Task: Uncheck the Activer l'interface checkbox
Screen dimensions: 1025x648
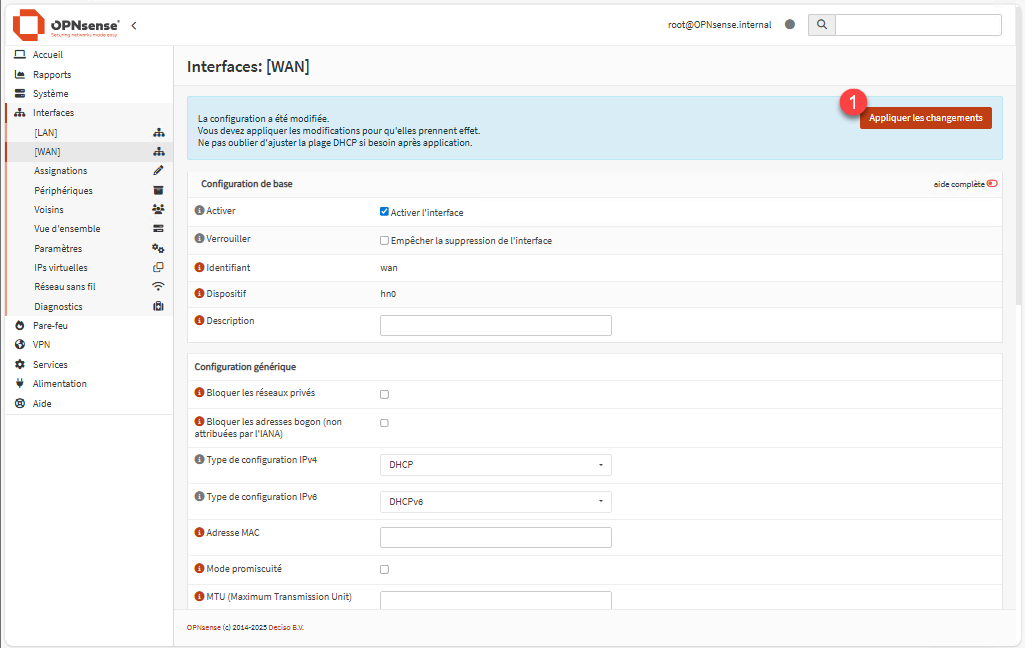Action: [x=384, y=212]
